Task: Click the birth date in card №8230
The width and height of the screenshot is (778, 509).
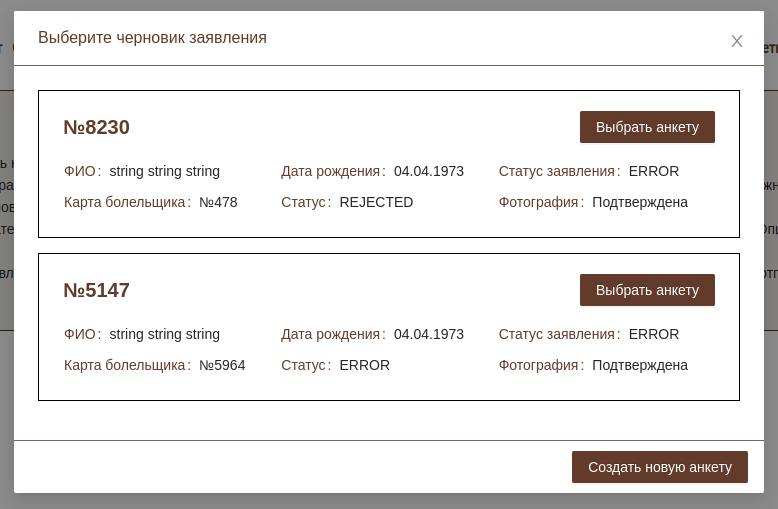Action: 429,171
